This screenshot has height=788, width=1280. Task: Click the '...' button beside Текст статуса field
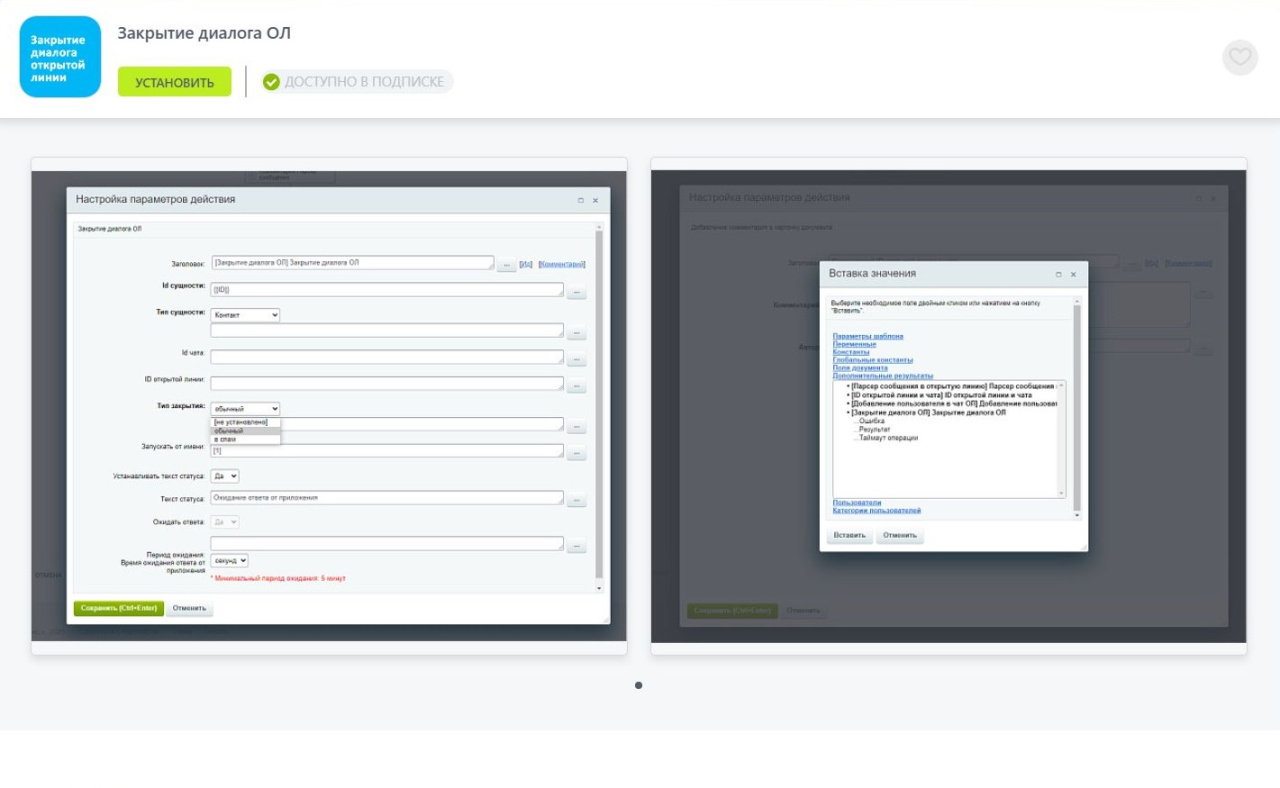coord(576,500)
